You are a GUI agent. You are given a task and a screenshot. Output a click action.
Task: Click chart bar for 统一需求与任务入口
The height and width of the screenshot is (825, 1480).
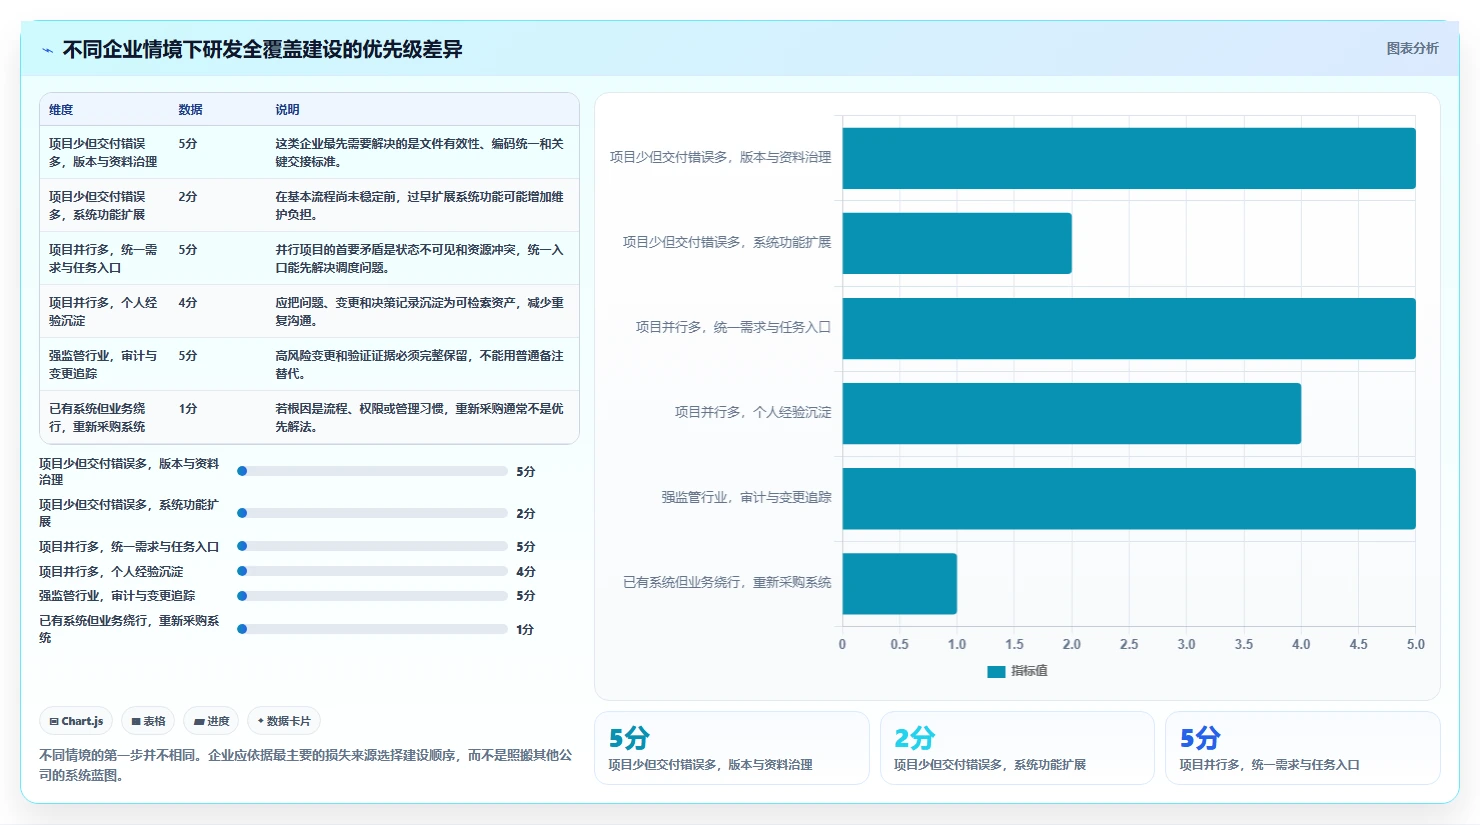(1129, 328)
